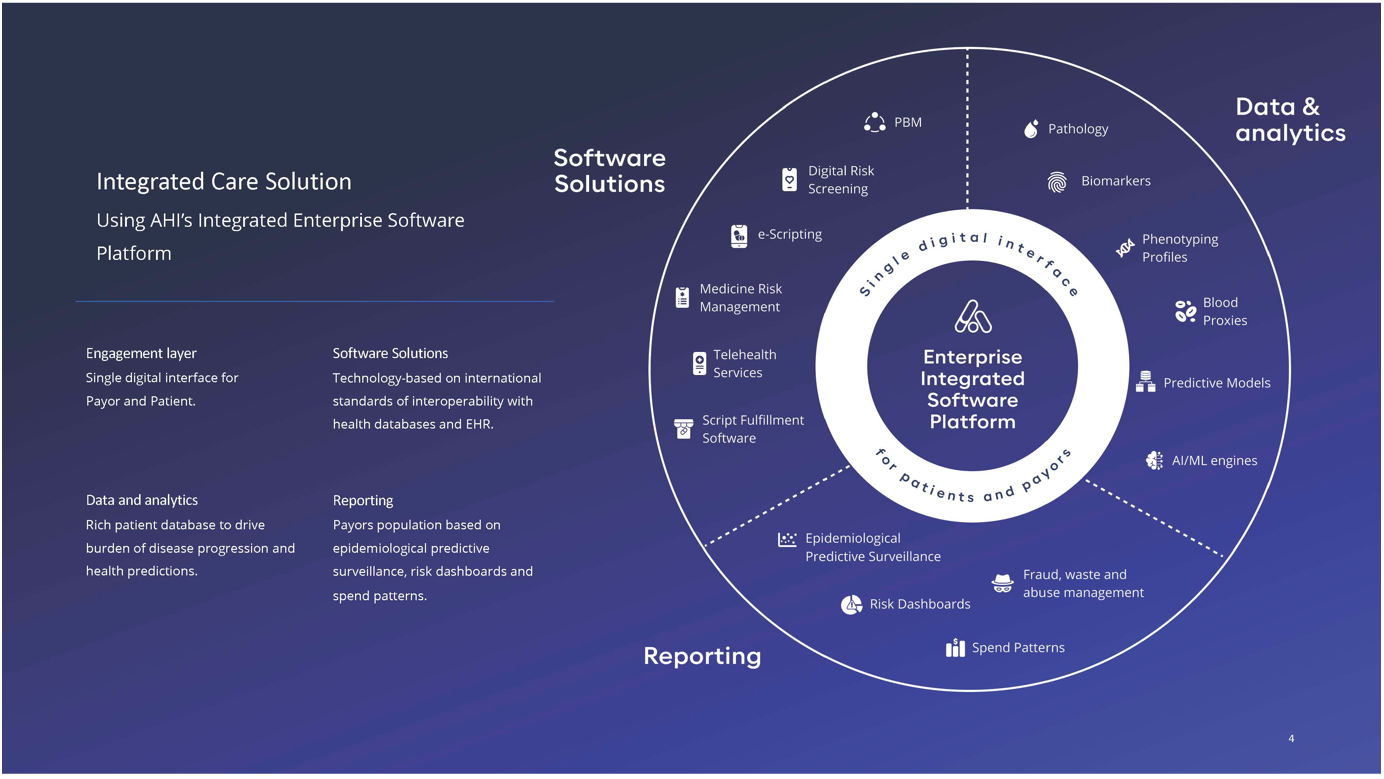
Task: Click the Risk Dashboards pie chart icon
Action: point(851,604)
